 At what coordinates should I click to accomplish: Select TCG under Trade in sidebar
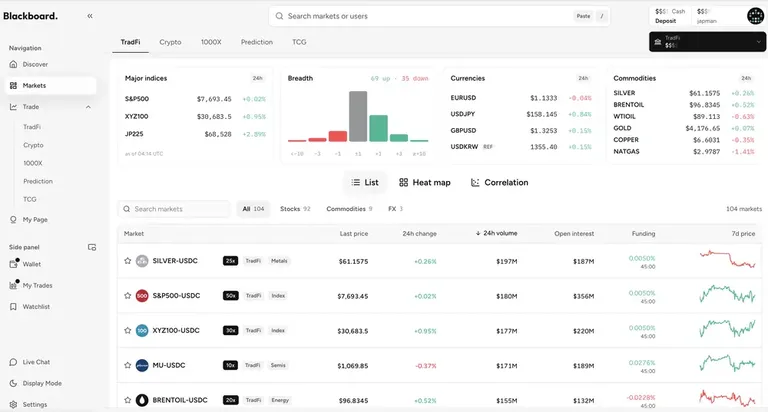29,199
